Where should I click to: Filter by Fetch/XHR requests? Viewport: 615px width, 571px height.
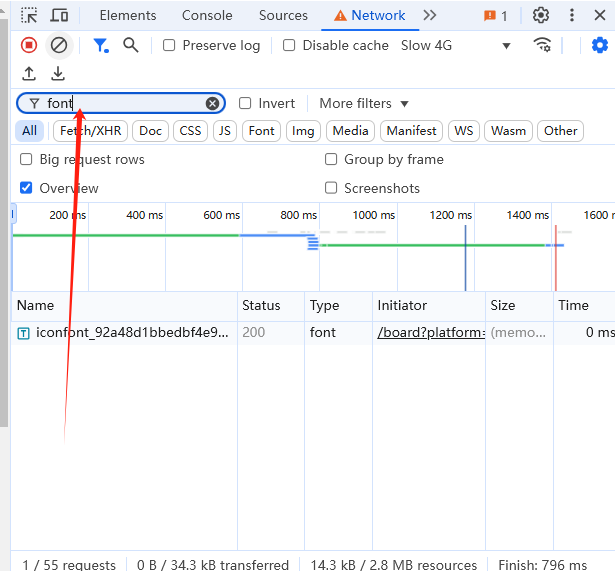click(91, 131)
